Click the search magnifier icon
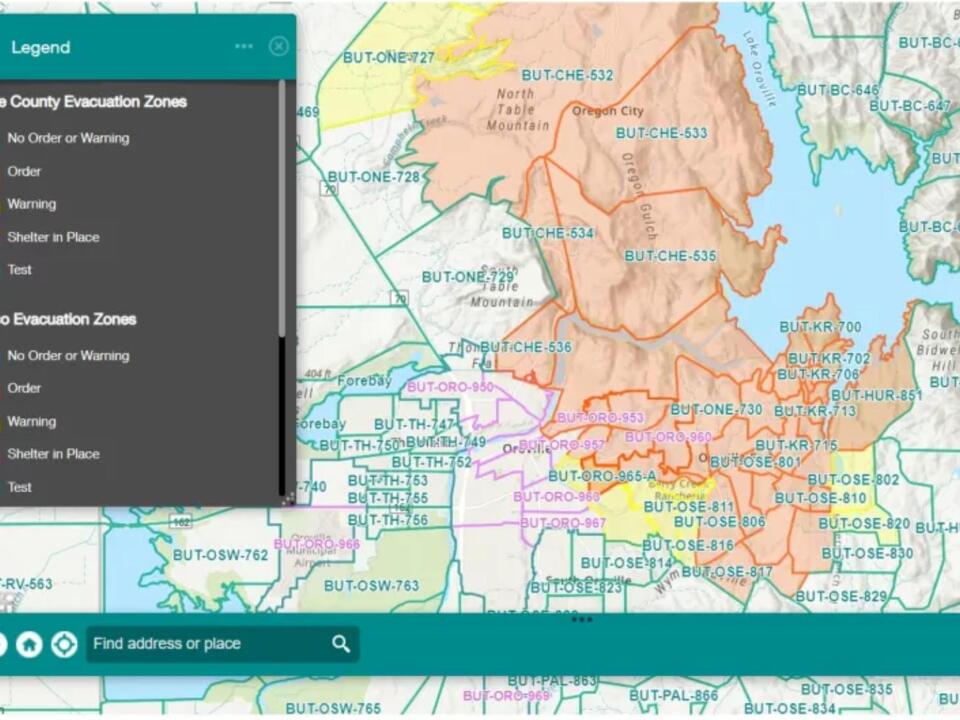 tap(341, 644)
